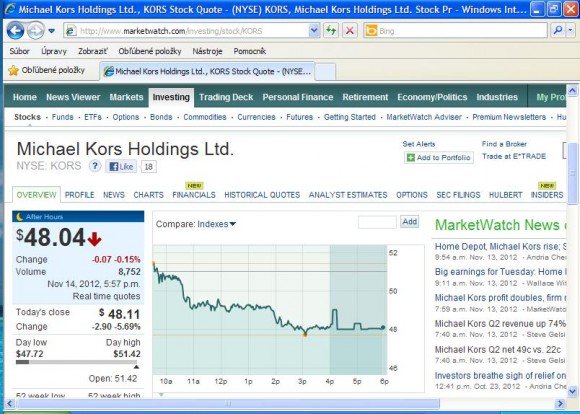Screen dimensions: 580x414
Task: Switch to the PROFILE tab
Action: 80,195
